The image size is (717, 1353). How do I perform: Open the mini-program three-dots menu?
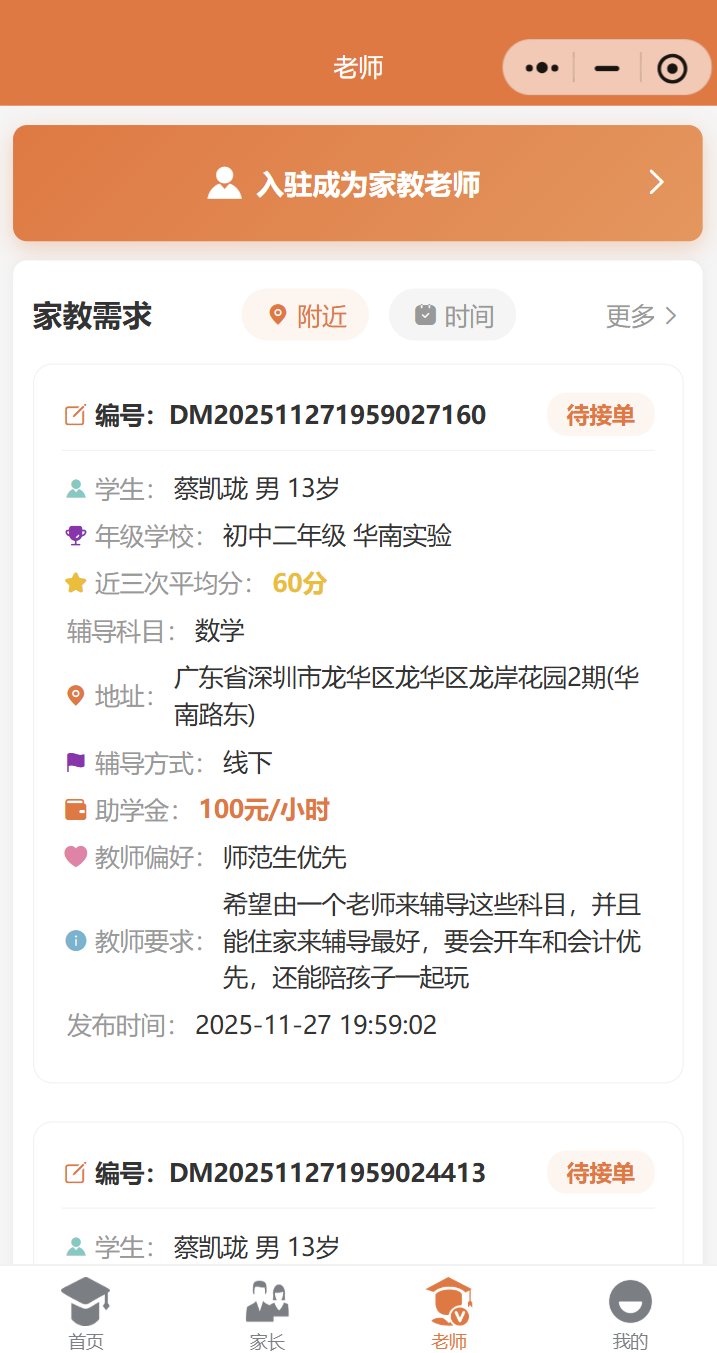(541, 68)
